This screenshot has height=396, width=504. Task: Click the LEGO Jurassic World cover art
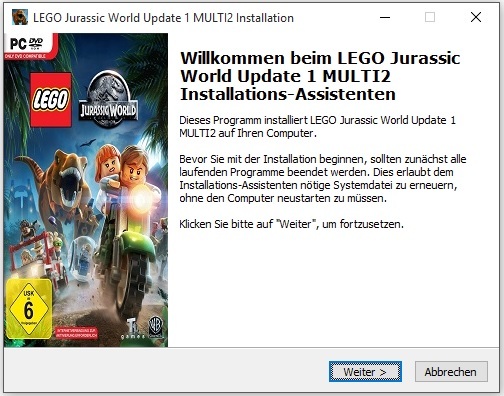86,190
